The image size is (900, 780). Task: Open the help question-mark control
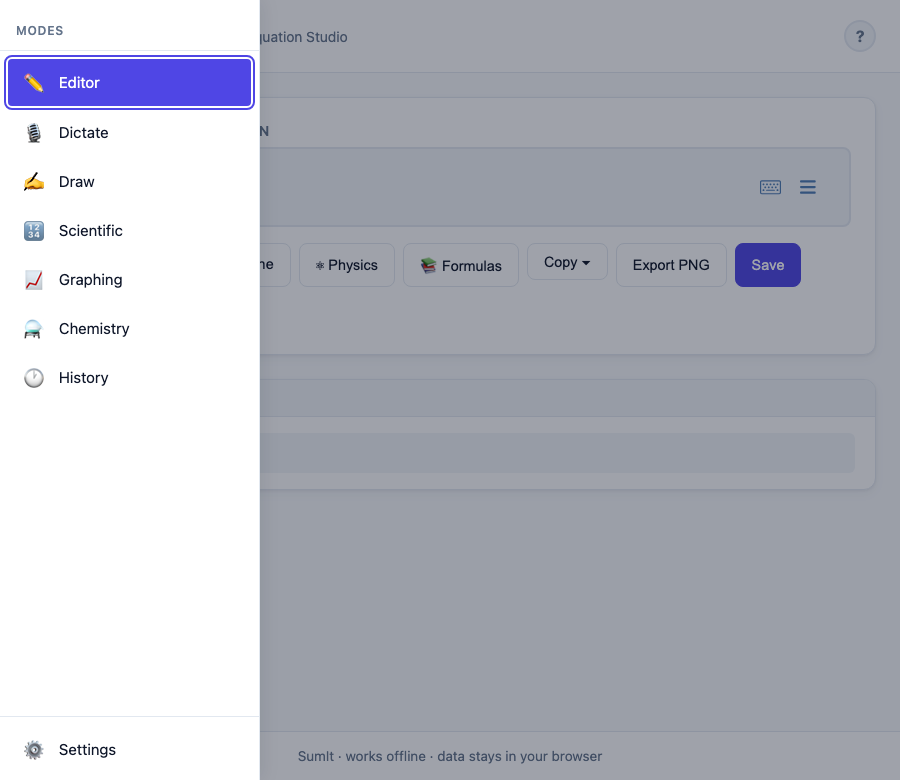coord(859,36)
